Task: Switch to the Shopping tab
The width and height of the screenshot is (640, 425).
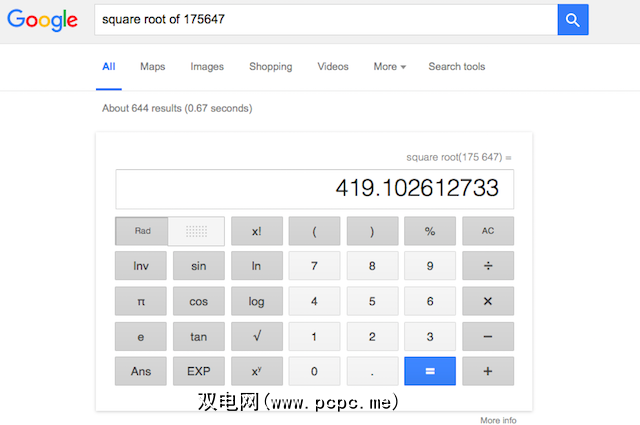Action: pos(270,67)
